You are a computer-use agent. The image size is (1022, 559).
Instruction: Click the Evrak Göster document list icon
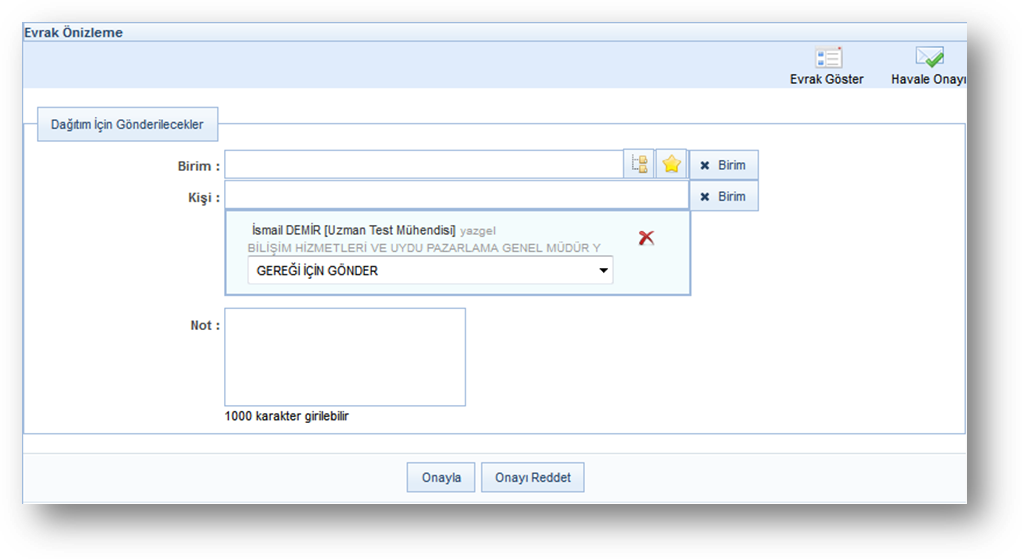(828, 58)
